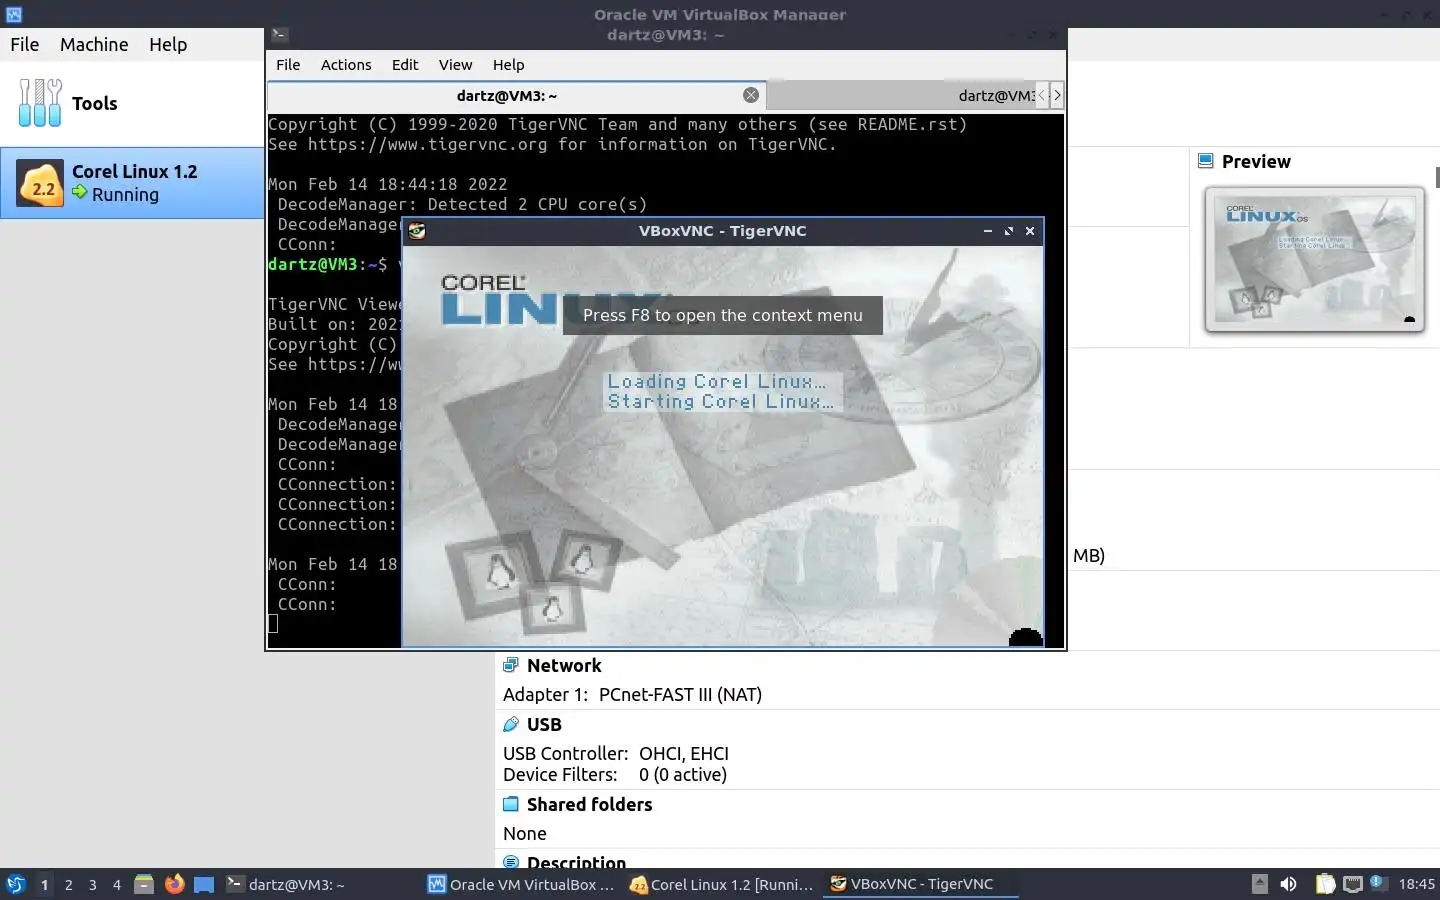Click the show desktop taskbar icon
This screenshot has height=900, width=1440.
pyautogui.click(x=204, y=884)
